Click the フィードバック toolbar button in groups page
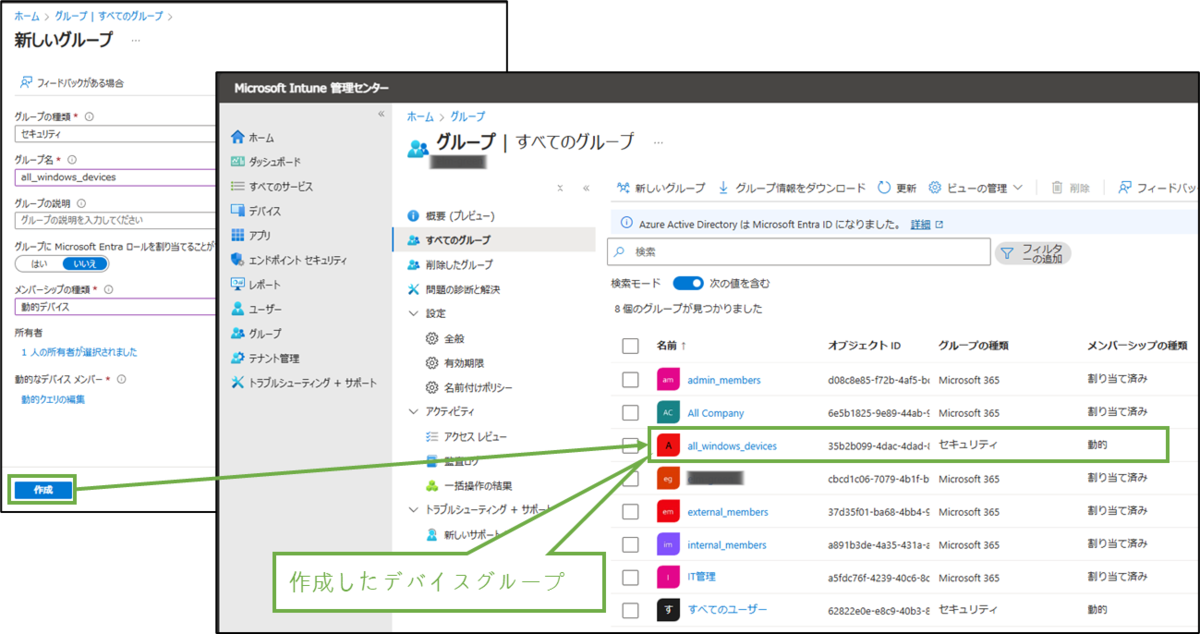1200x634 pixels. coord(1158,188)
